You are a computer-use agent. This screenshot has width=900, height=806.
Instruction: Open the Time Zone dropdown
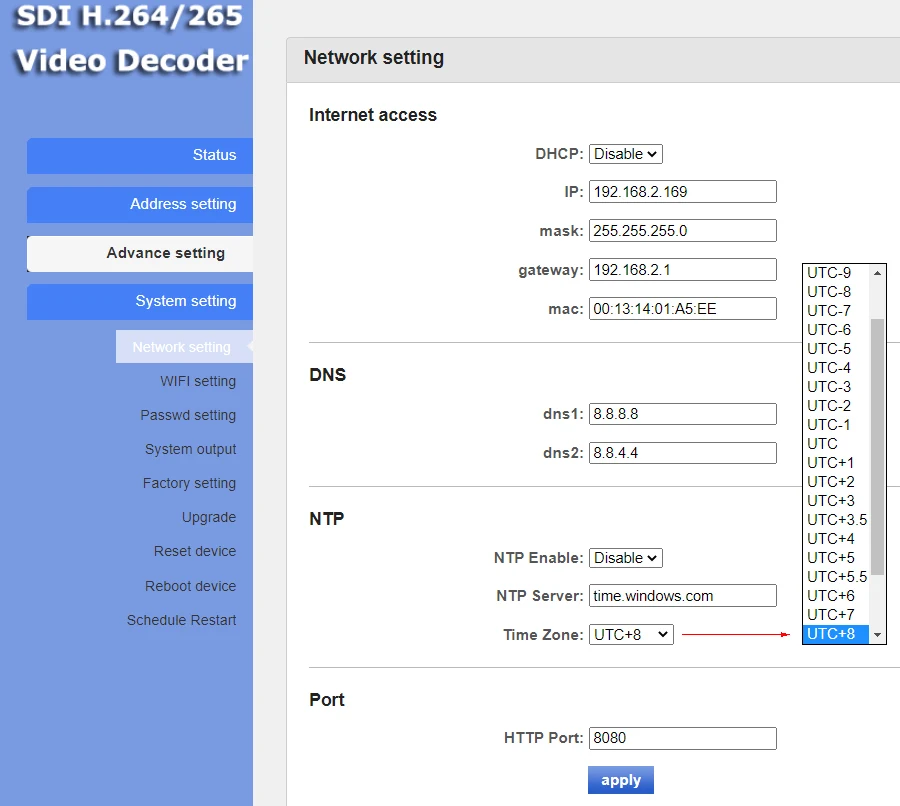pos(631,634)
